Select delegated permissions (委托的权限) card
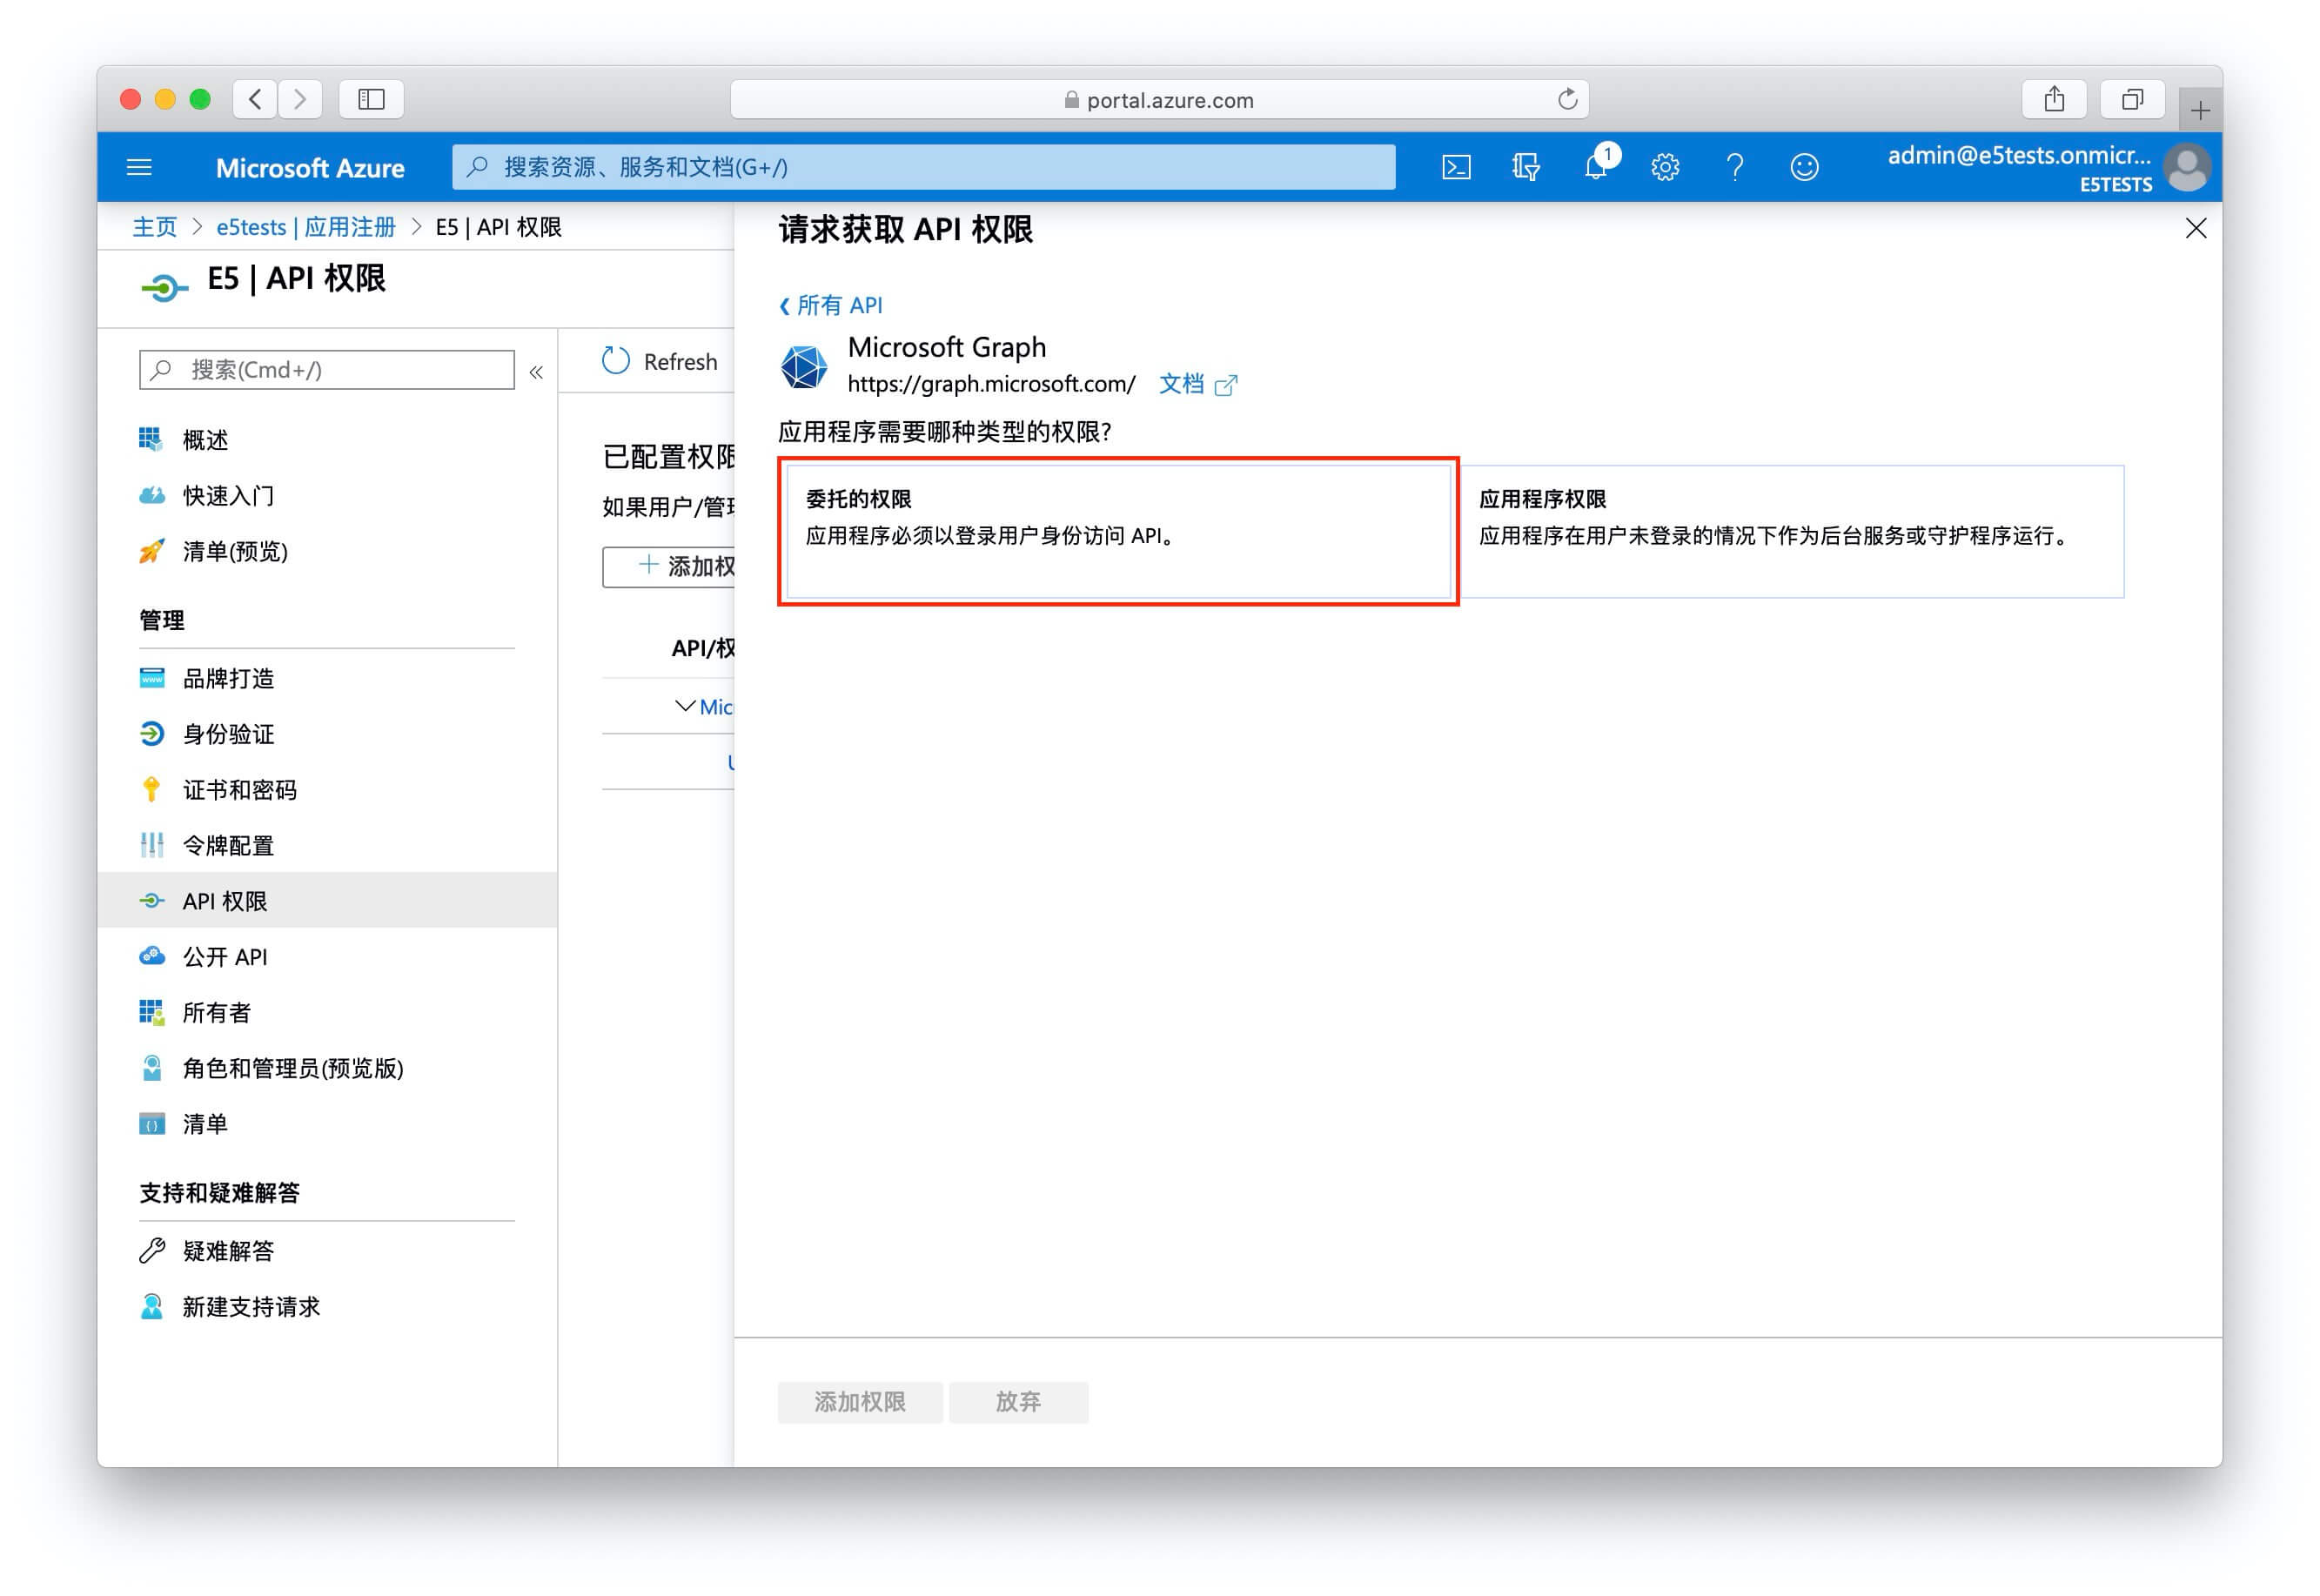 (x=1117, y=531)
